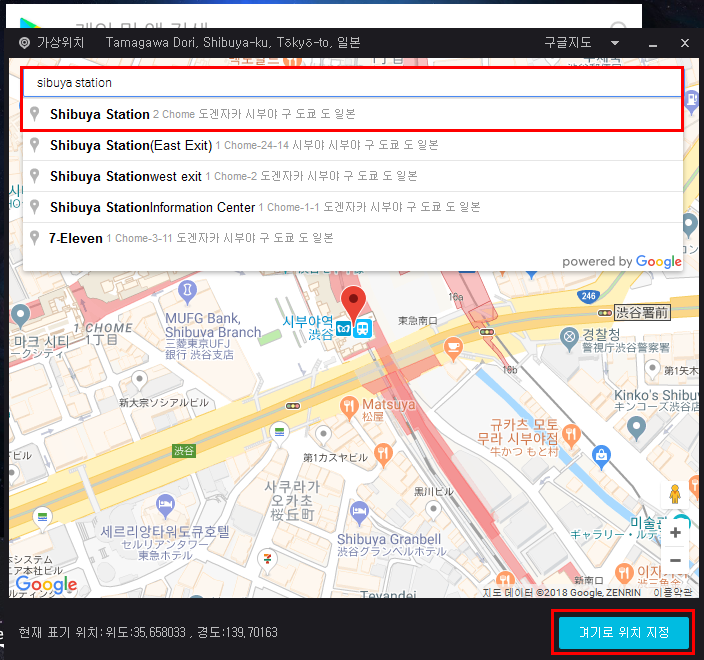
Task: Open the 이용약관 terms link
Action: click(672, 593)
